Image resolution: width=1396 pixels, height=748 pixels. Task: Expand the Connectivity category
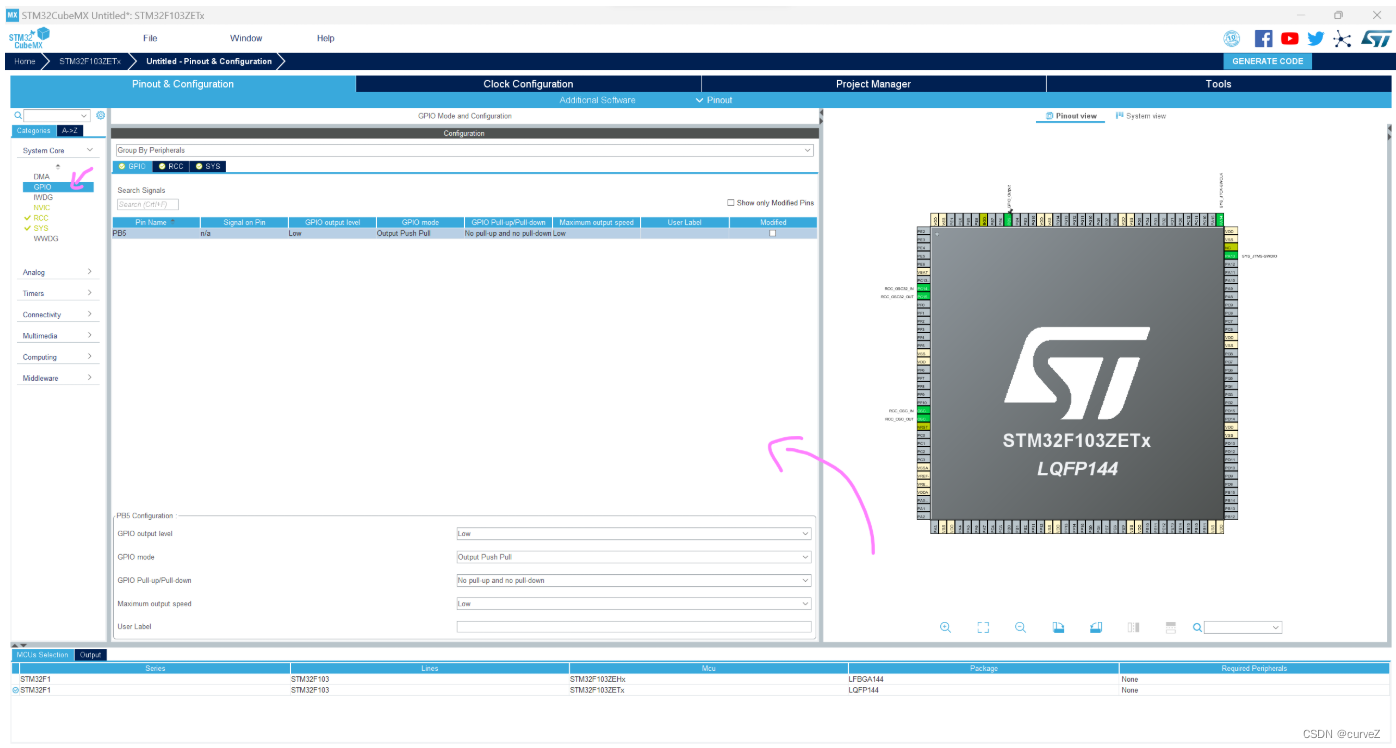point(89,314)
